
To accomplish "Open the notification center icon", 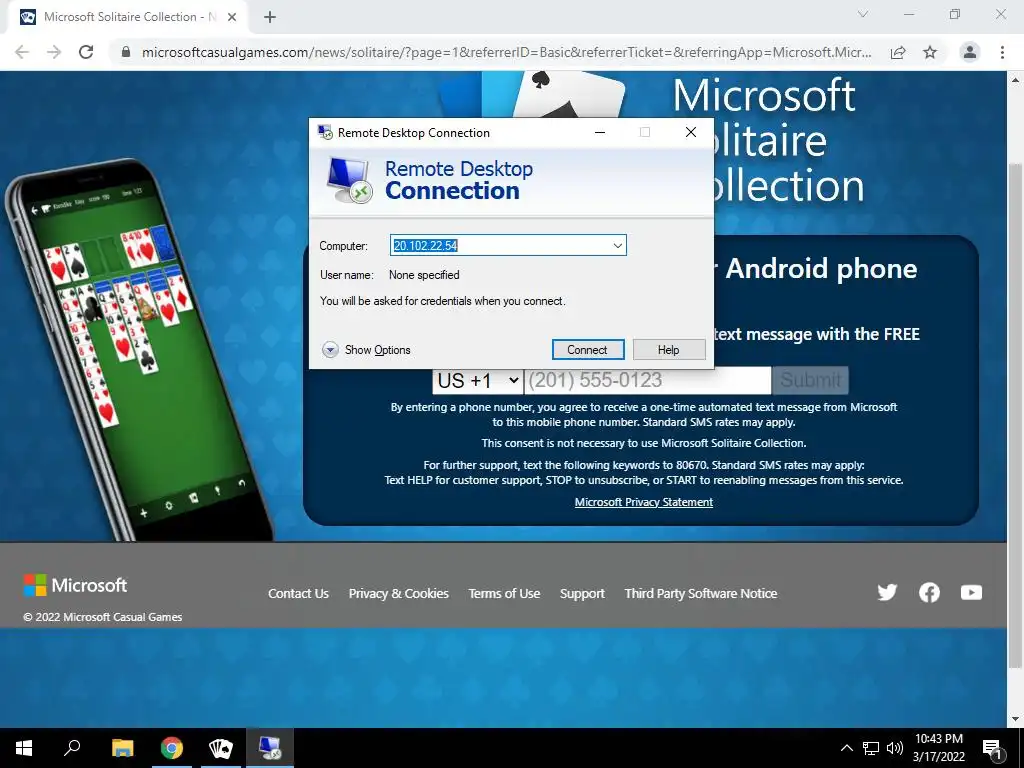I will 993,748.
